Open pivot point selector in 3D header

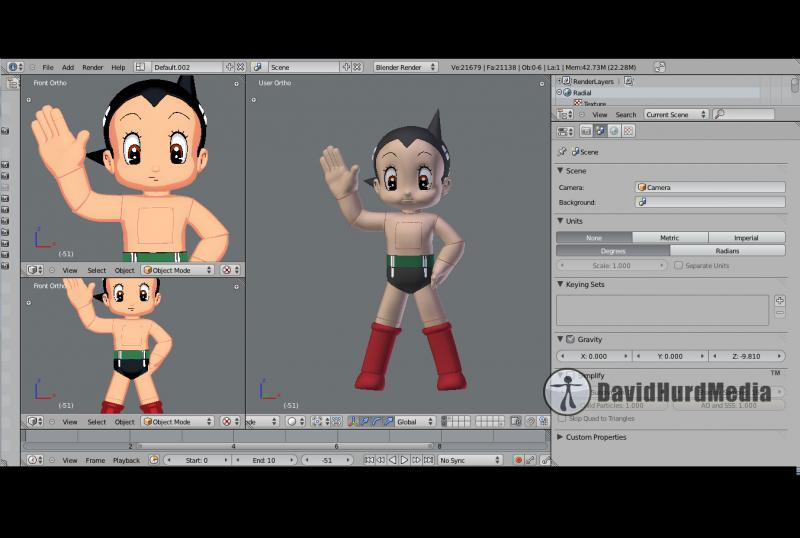[x=320, y=422]
